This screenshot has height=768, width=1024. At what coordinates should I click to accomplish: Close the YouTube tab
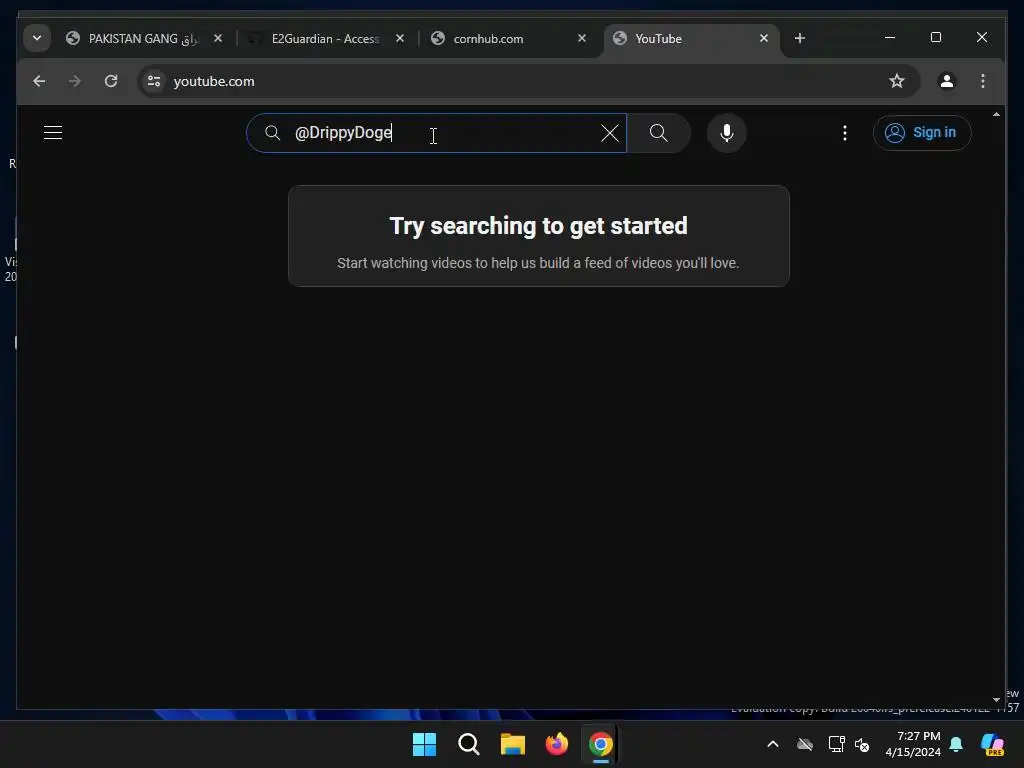pyautogui.click(x=763, y=39)
